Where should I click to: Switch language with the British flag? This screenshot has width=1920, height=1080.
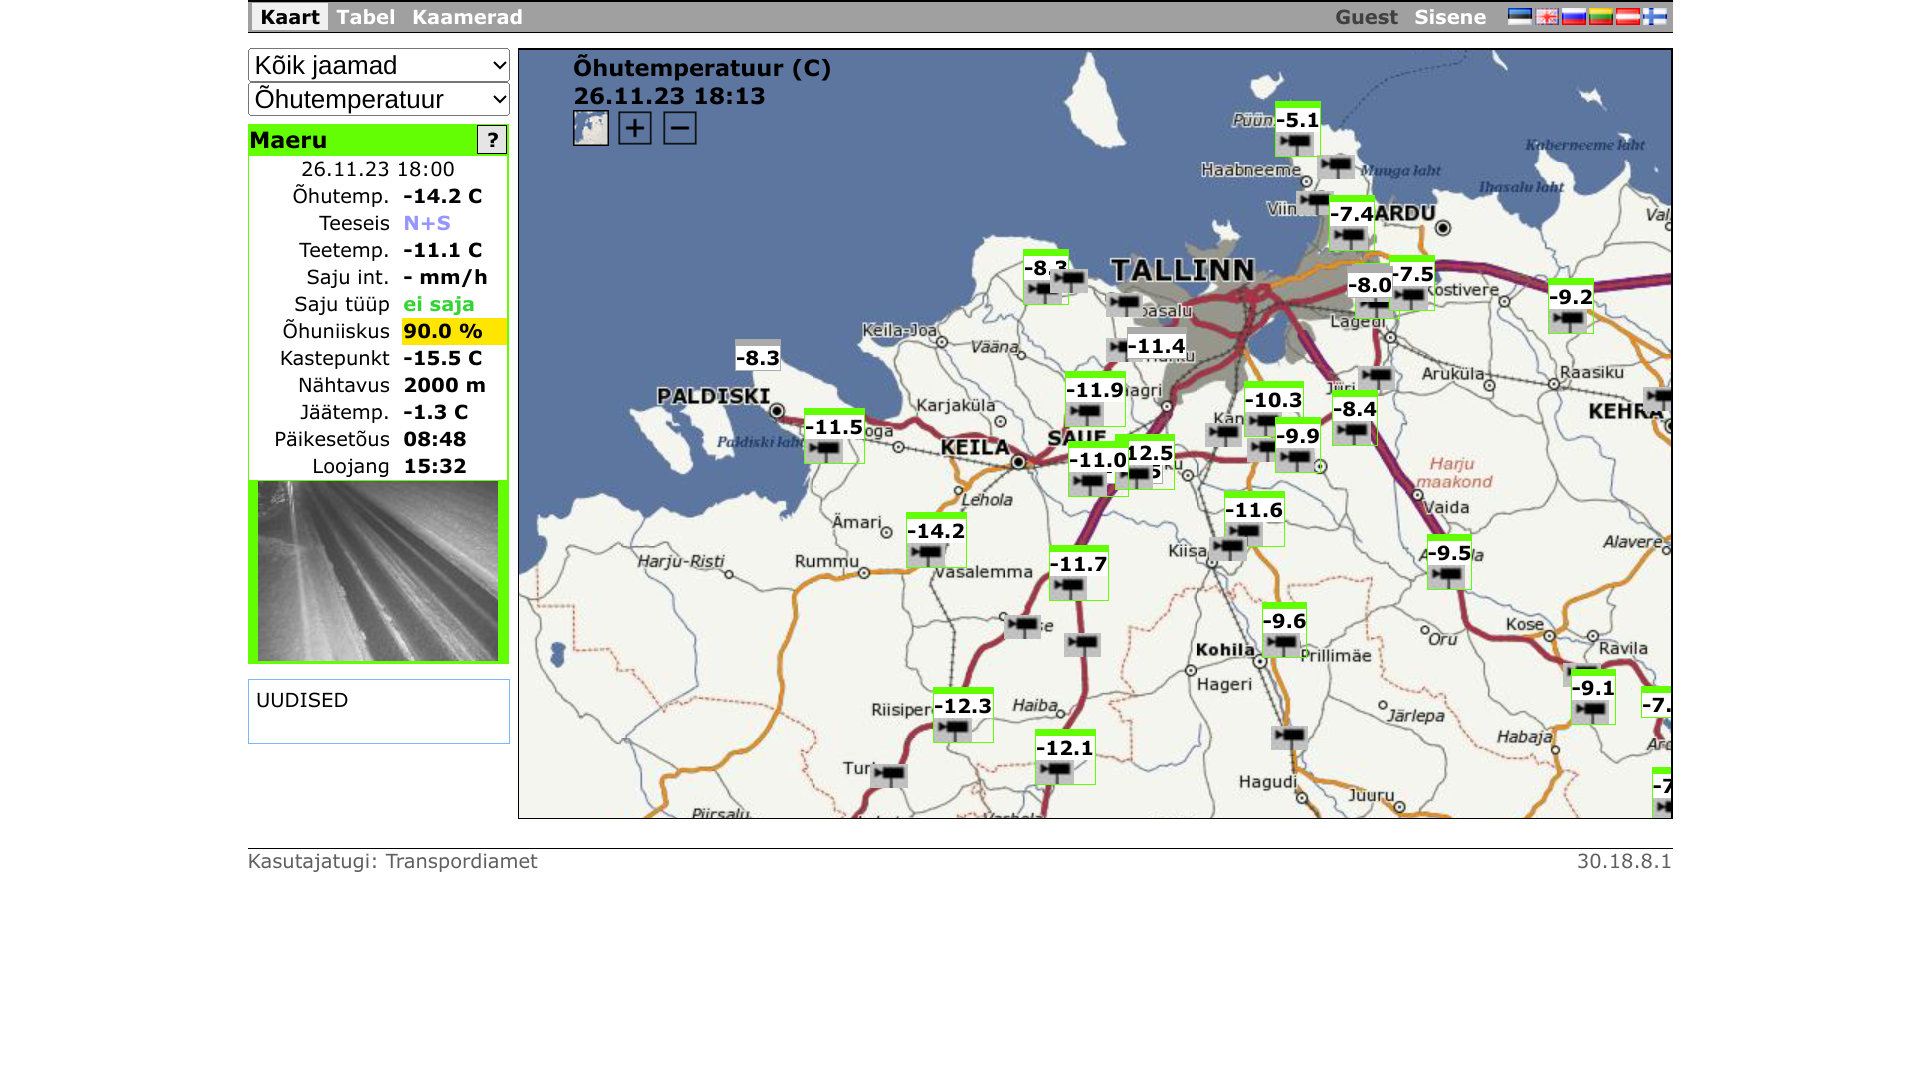pyautogui.click(x=1547, y=16)
